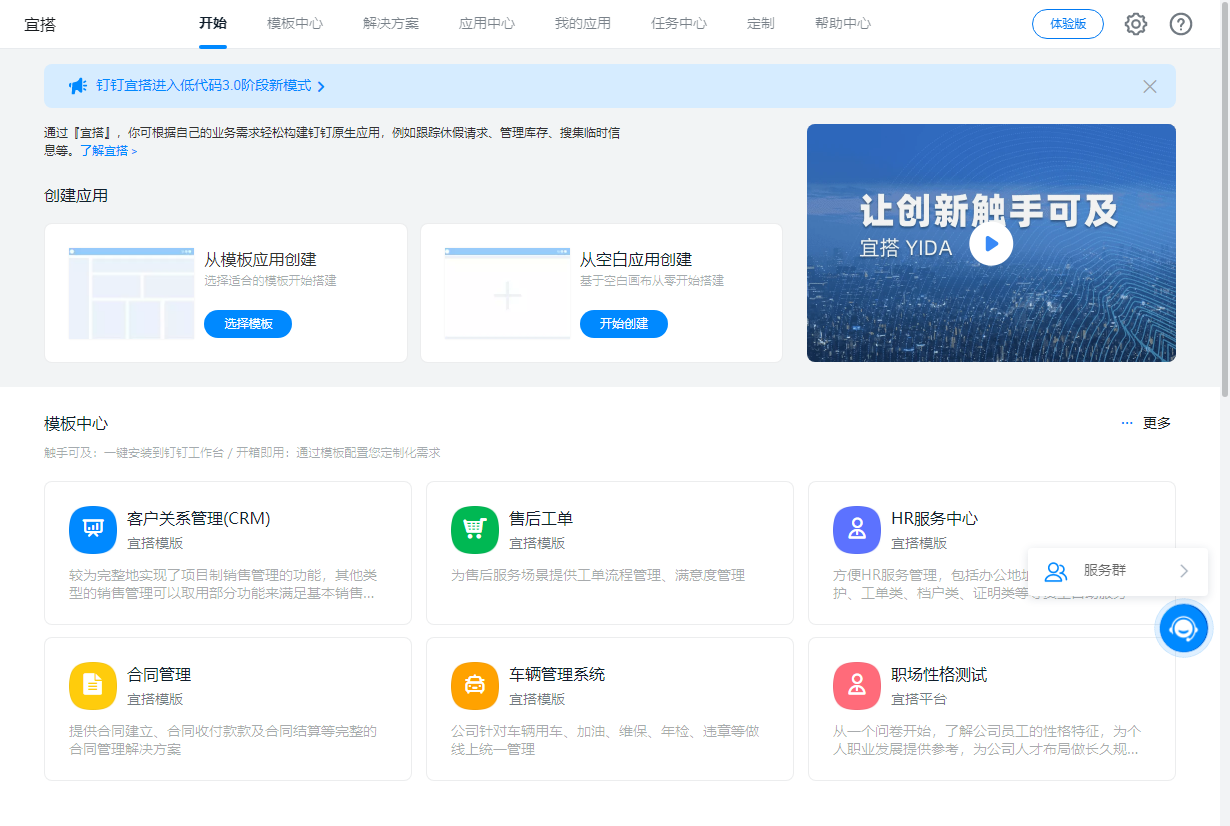This screenshot has width=1230, height=826.
Task: Close the blue announcement banner
Action: coord(1150,86)
